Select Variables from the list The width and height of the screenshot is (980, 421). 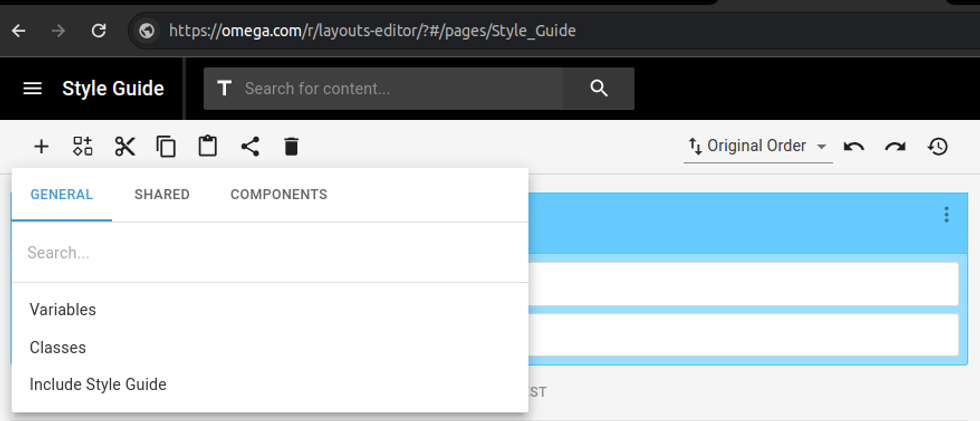[x=63, y=310]
